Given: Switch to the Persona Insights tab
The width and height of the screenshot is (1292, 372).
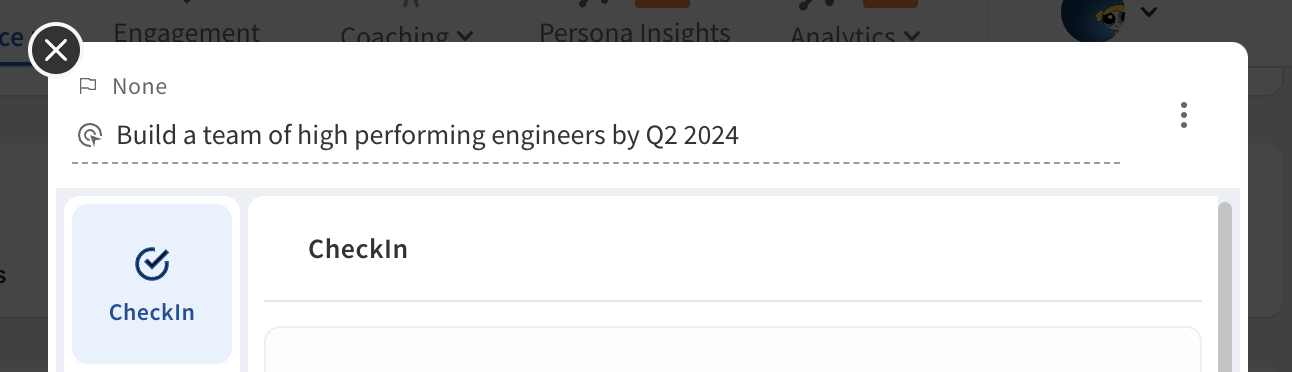Looking at the screenshot, I should click(635, 31).
